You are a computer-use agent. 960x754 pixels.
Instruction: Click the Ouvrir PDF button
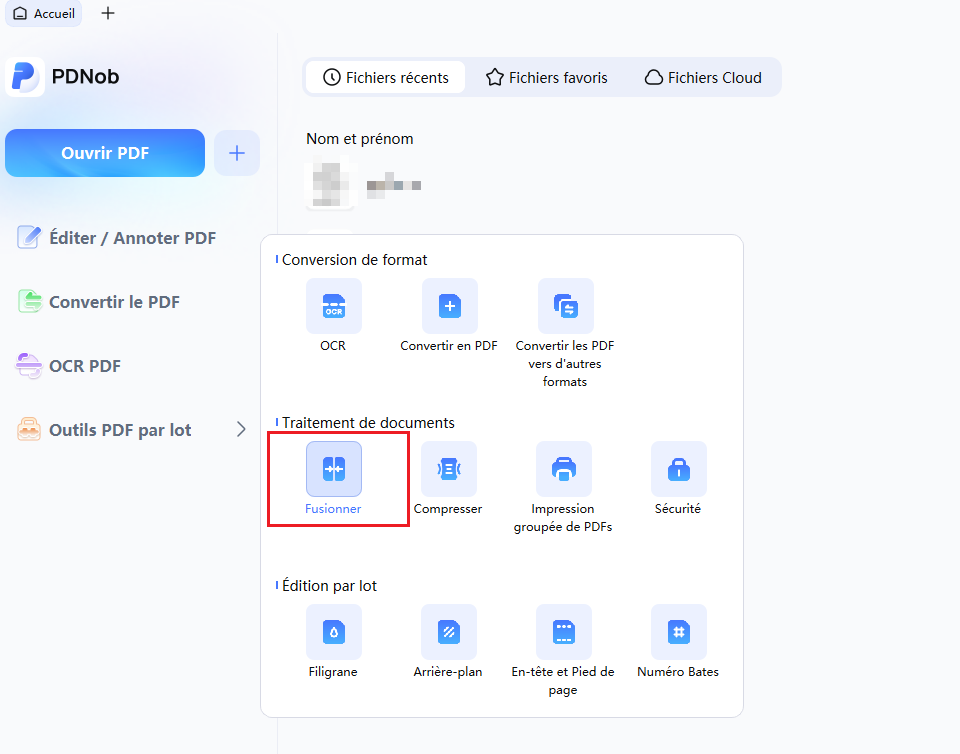point(105,153)
